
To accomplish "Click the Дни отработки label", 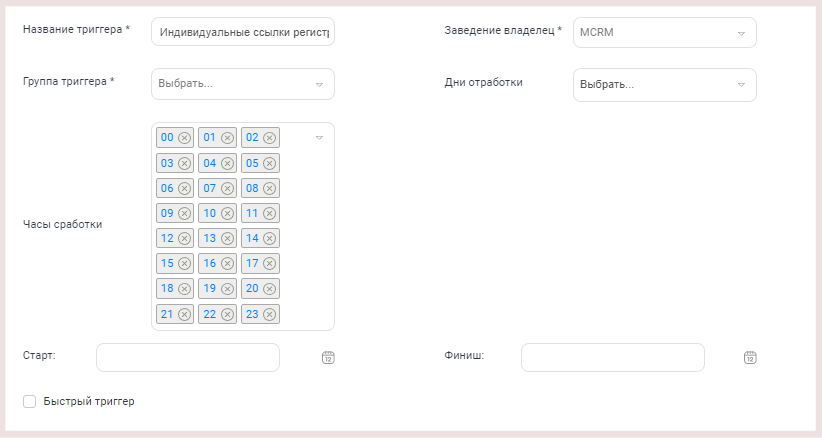I will click(483, 82).
